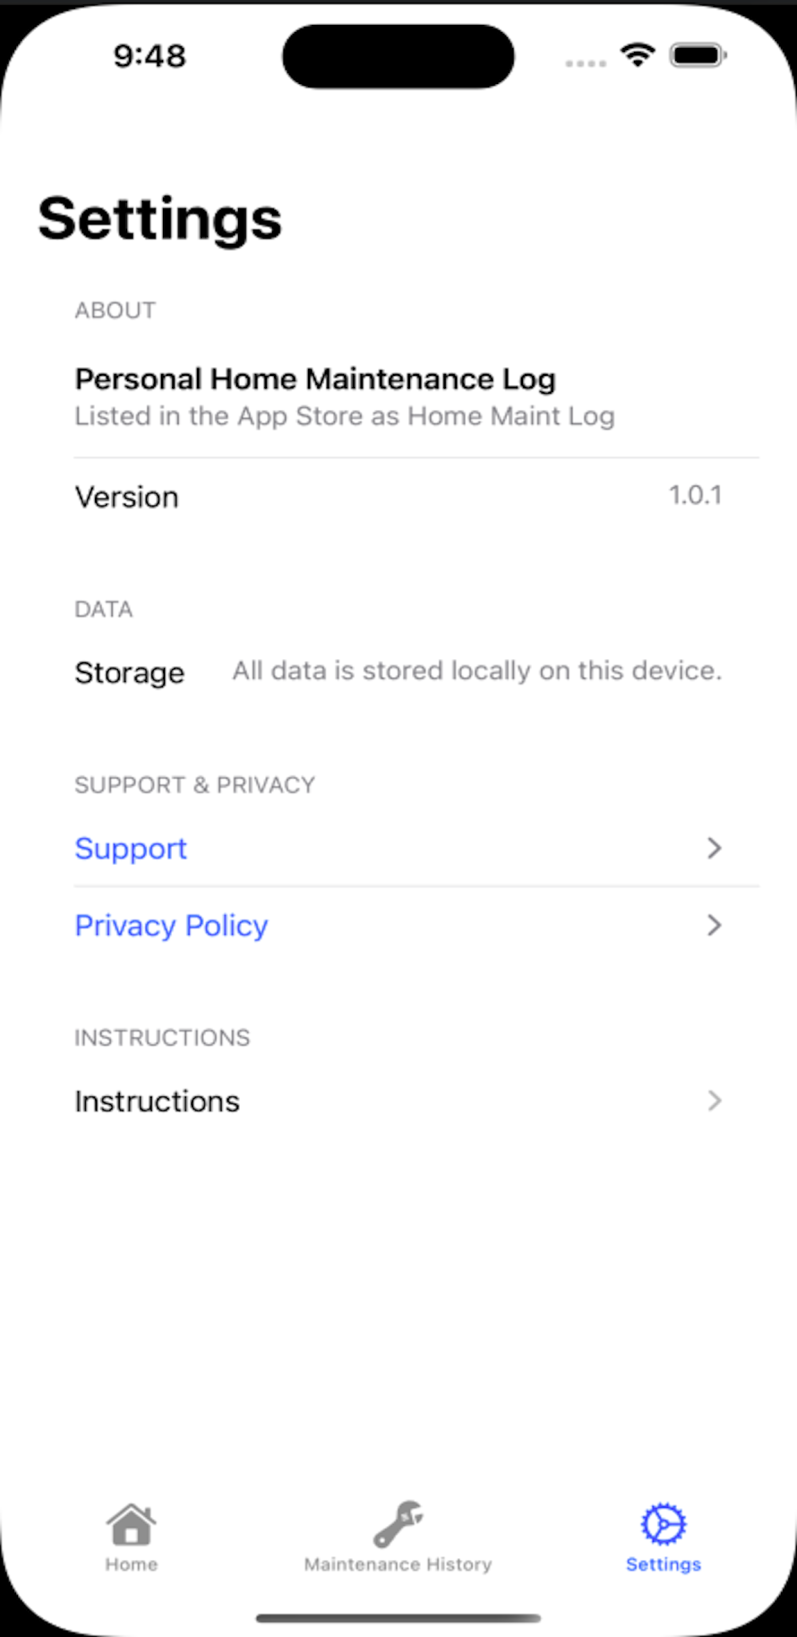Switch to the Home tab label
The height and width of the screenshot is (1637, 797).
tap(131, 1564)
